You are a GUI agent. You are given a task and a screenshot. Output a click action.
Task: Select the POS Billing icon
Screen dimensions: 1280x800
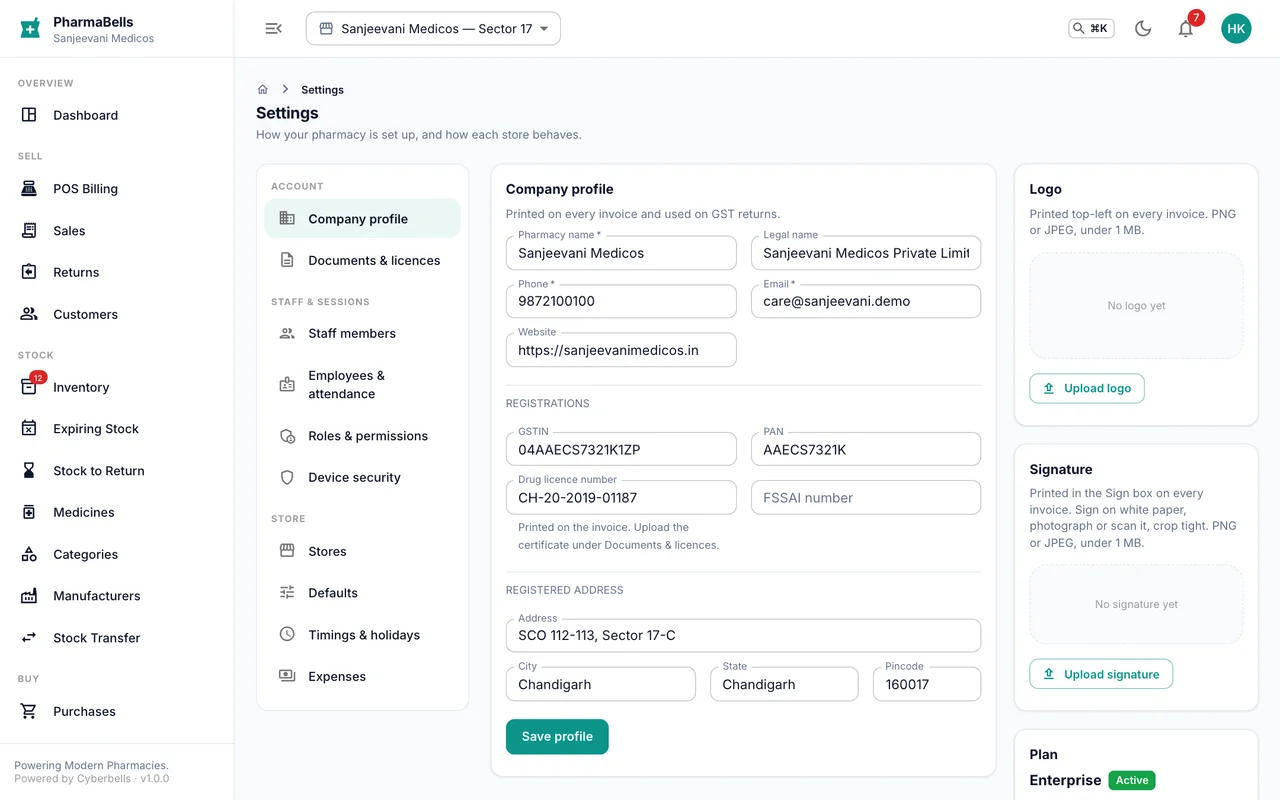tap(29, 188)
